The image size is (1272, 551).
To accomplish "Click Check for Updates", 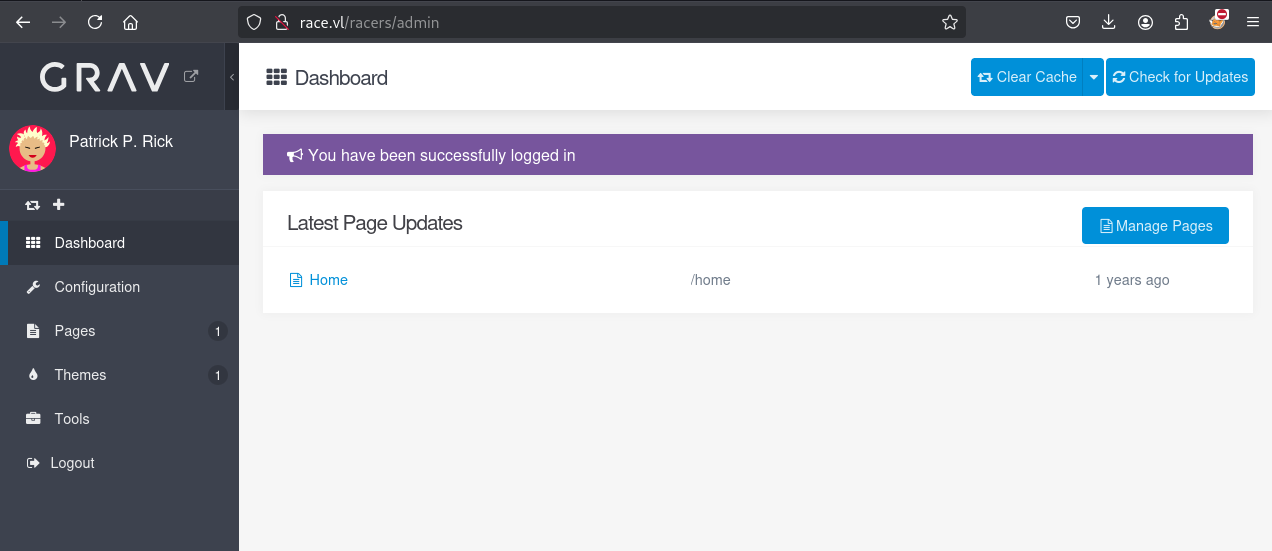I will (1180, 77).
